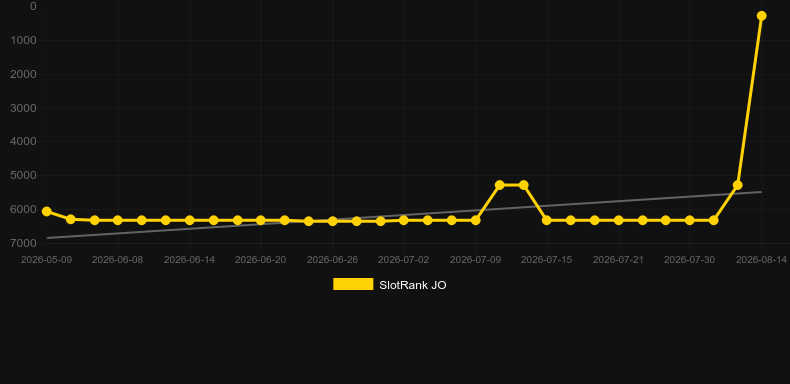This screenshot has height=384, width=790.
Task: Click the data point above 2026-06-08
Action: (117, 220)
